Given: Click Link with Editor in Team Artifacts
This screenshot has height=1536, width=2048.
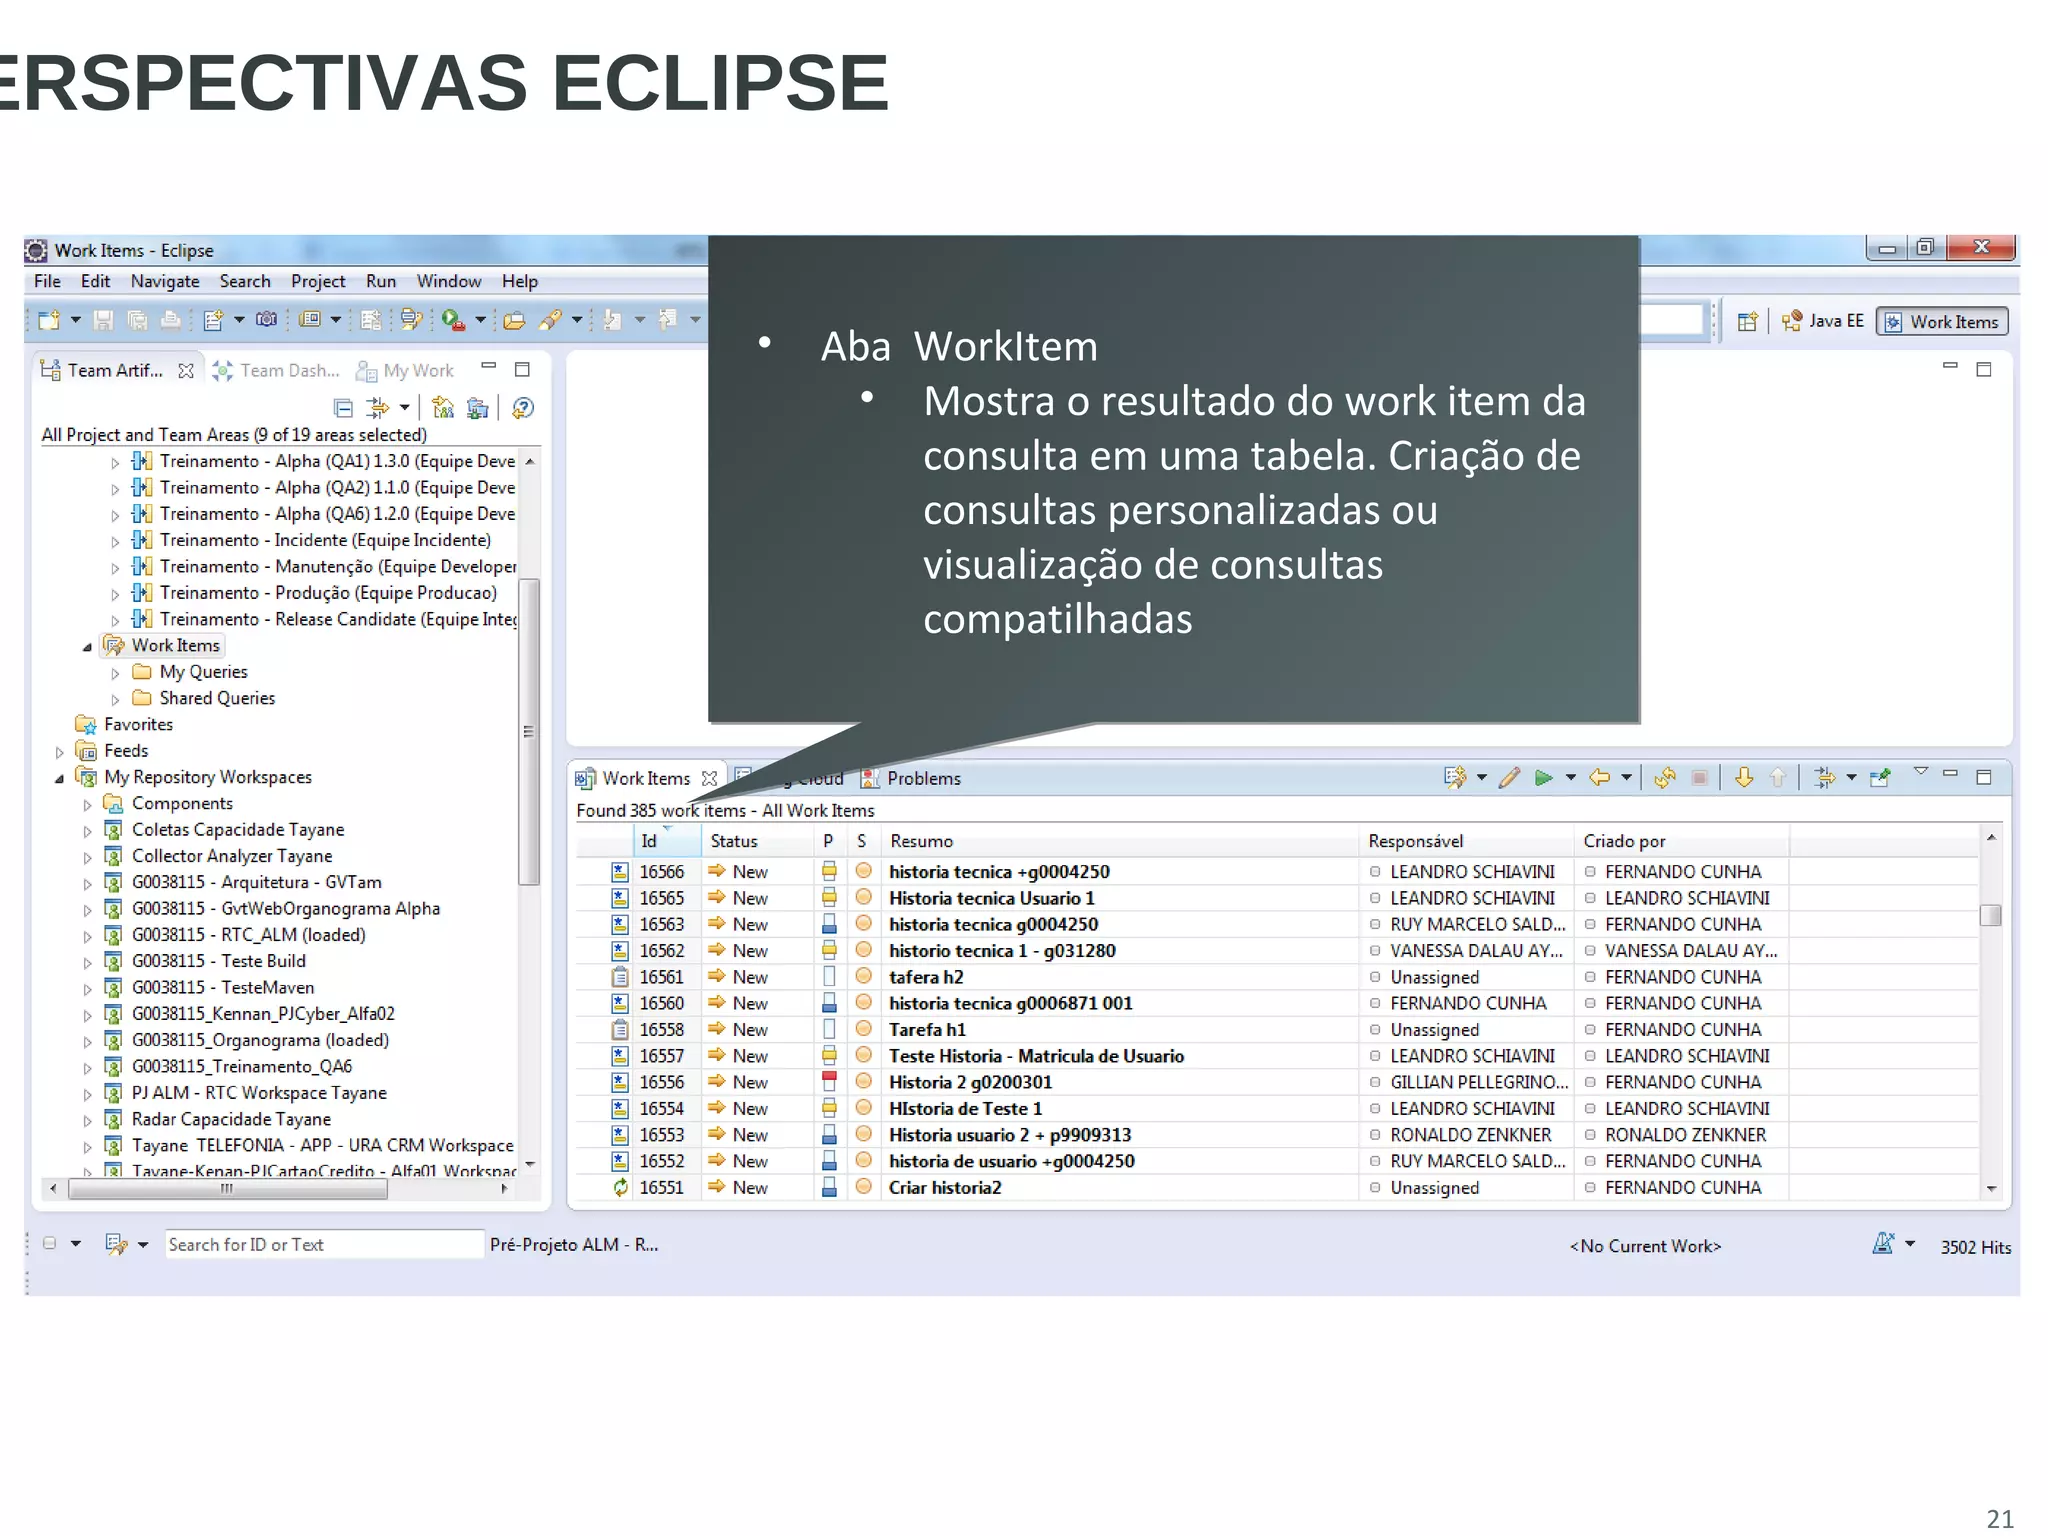Looking at the screenshot, I should coord(377,408).
